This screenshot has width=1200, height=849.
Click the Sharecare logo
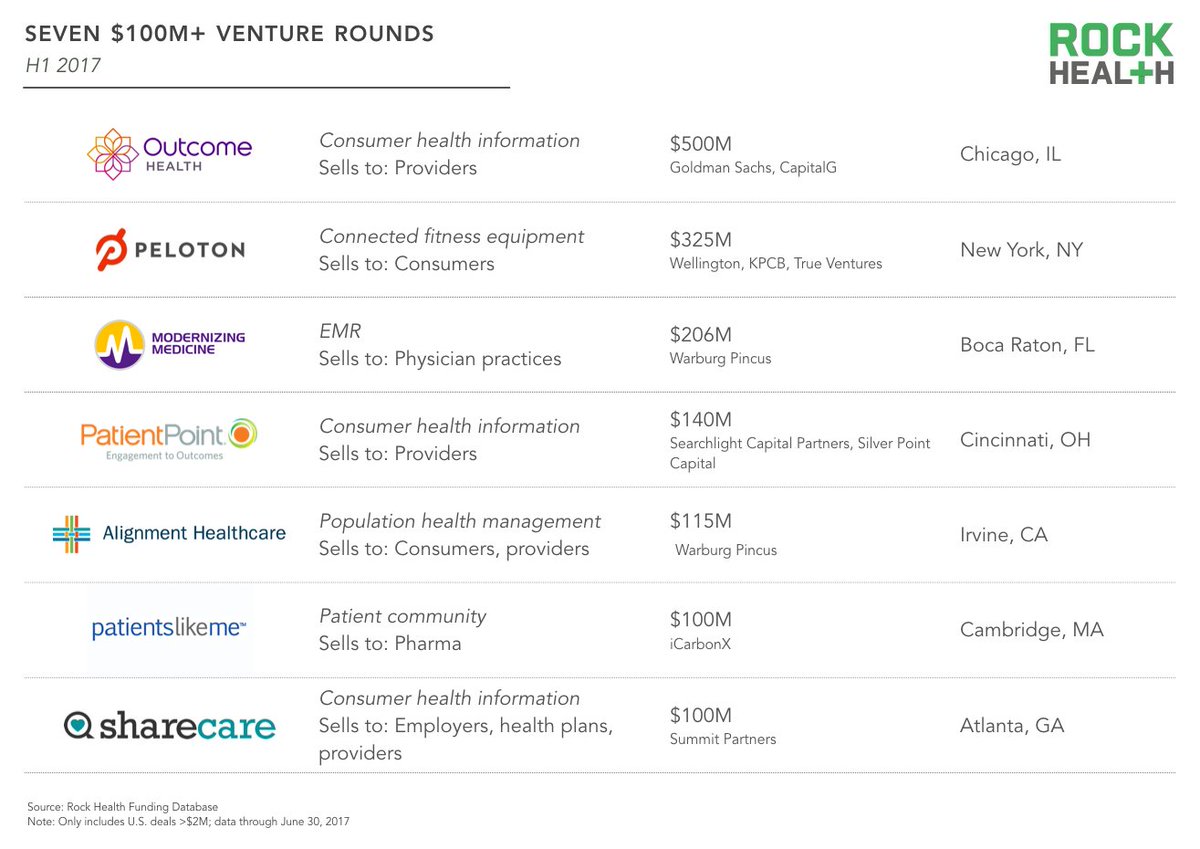coord(169,725)
